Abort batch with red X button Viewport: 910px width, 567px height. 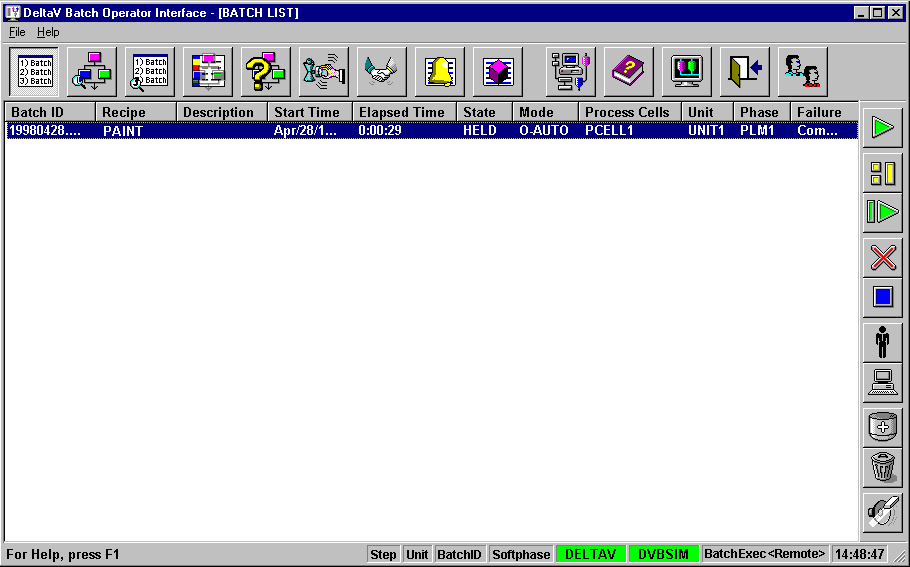(883, 257)
